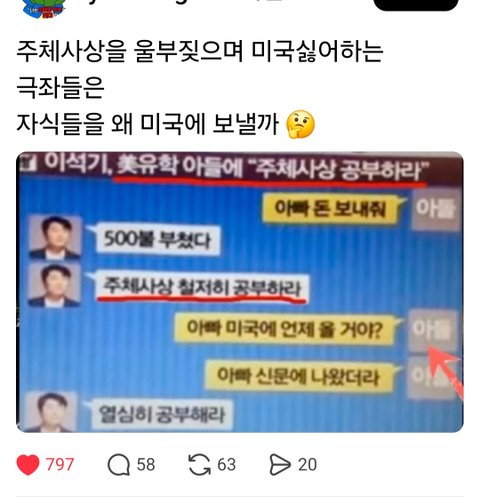Open comments via the speech bubble icon
The height and width of the screenshot is (497, 480).
point(119,465)
